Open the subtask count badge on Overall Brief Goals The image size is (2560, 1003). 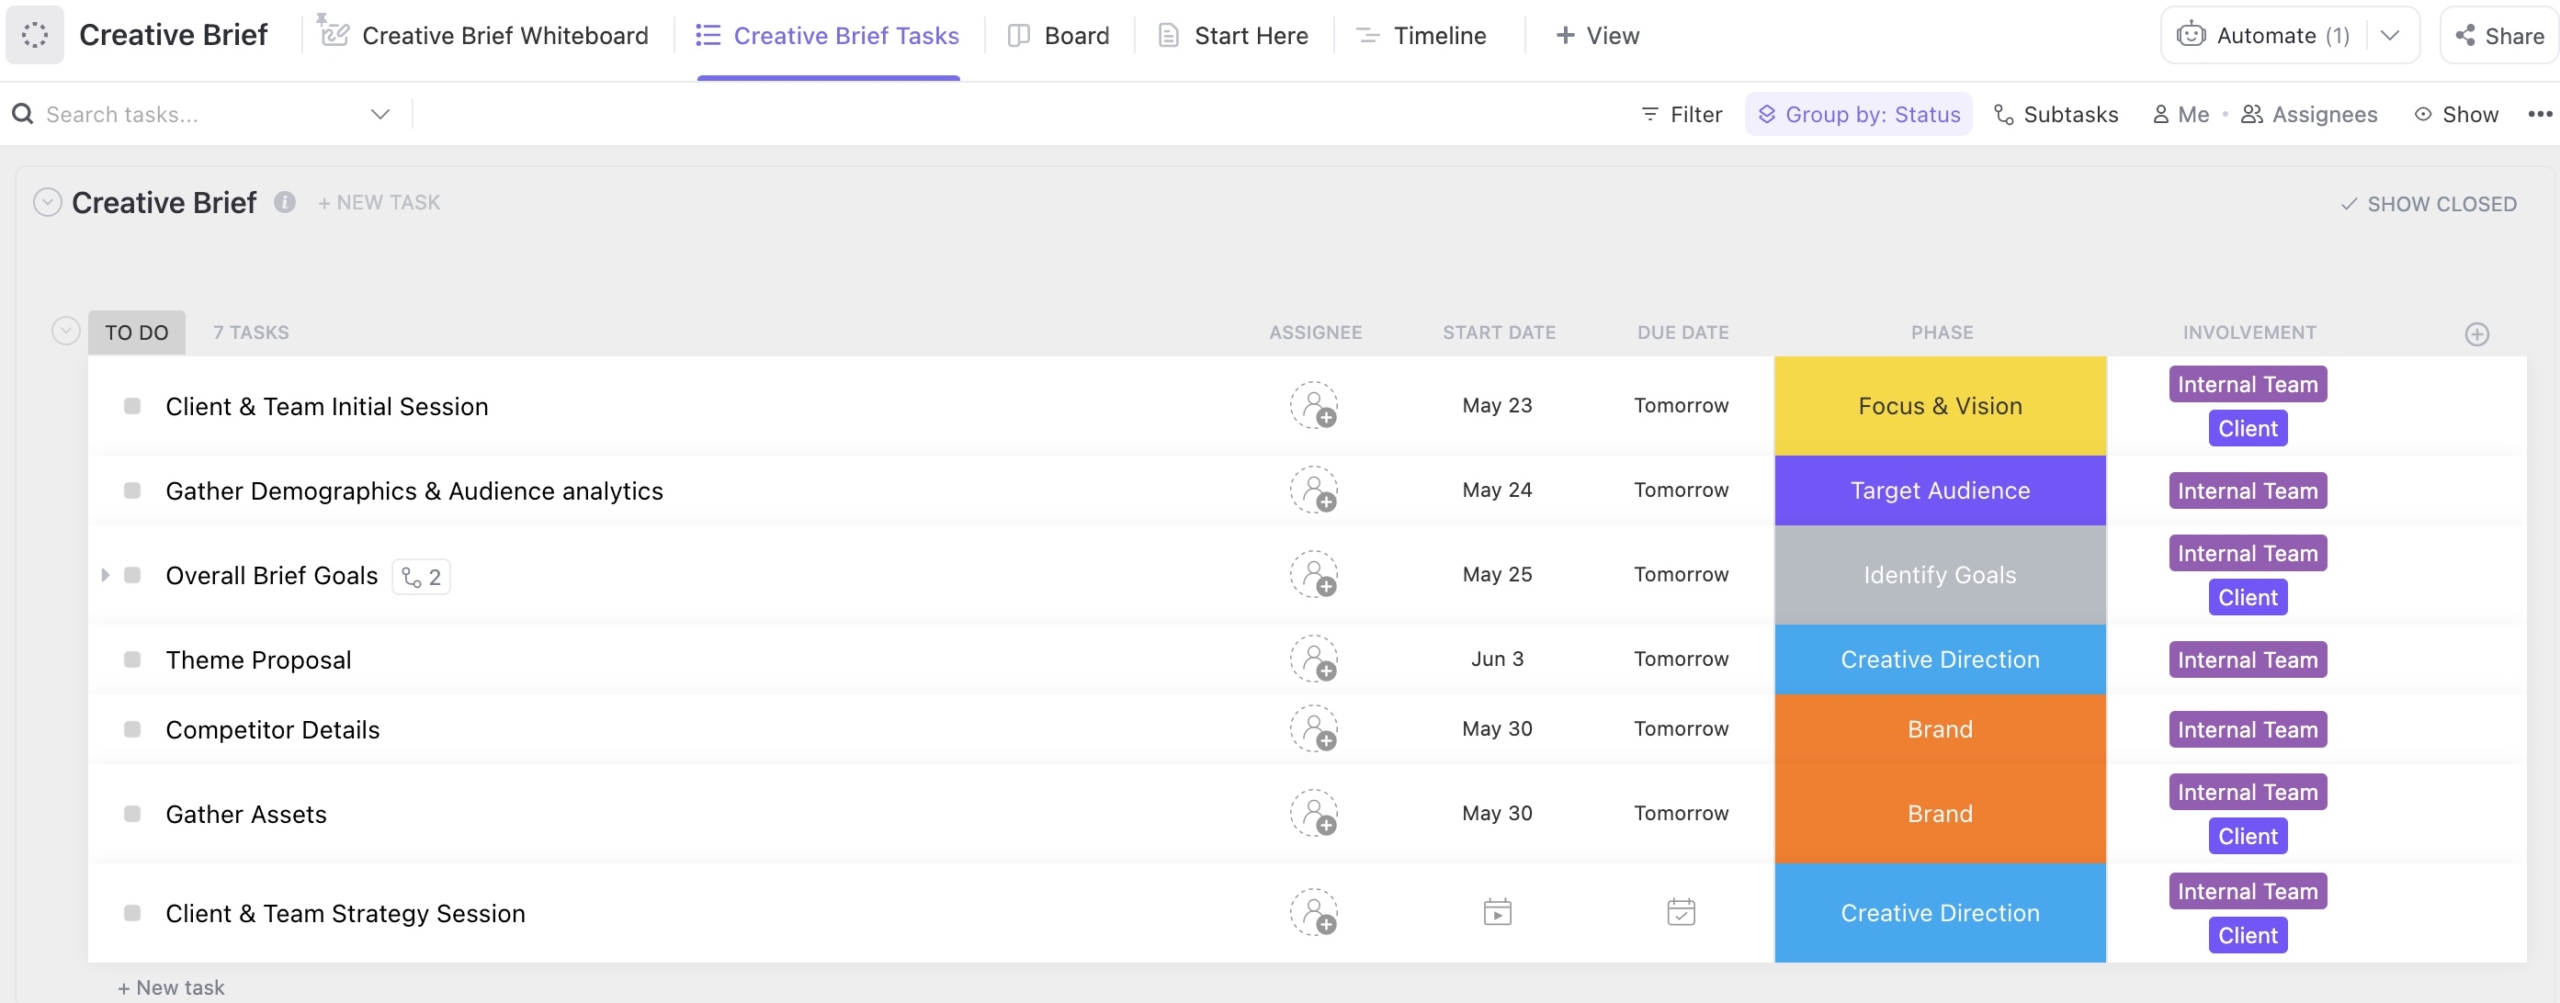pyautogui.click(x=421, y=577)
